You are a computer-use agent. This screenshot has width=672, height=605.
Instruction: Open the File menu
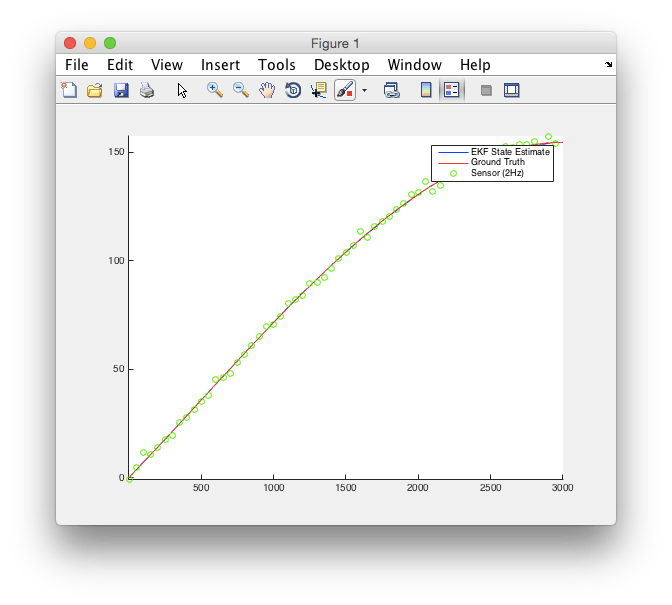tap(77, 65)
